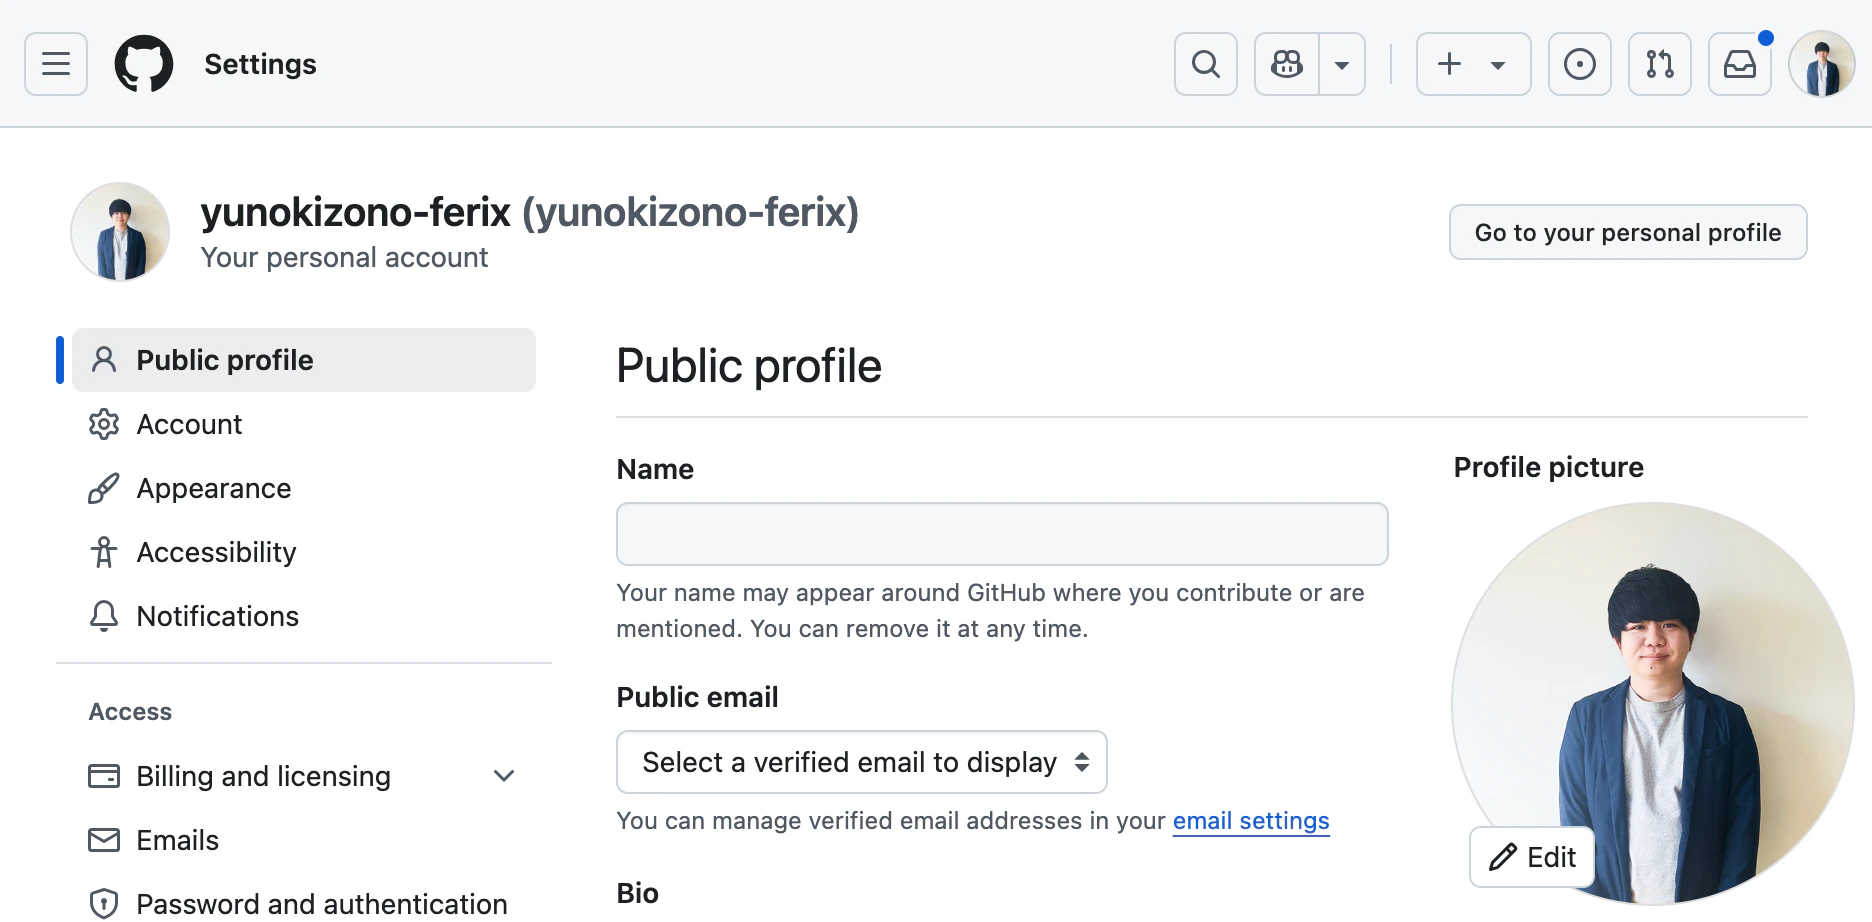Click the GitHub Octocat logo
Screen dimensions: 1872x922
[144, 64]
